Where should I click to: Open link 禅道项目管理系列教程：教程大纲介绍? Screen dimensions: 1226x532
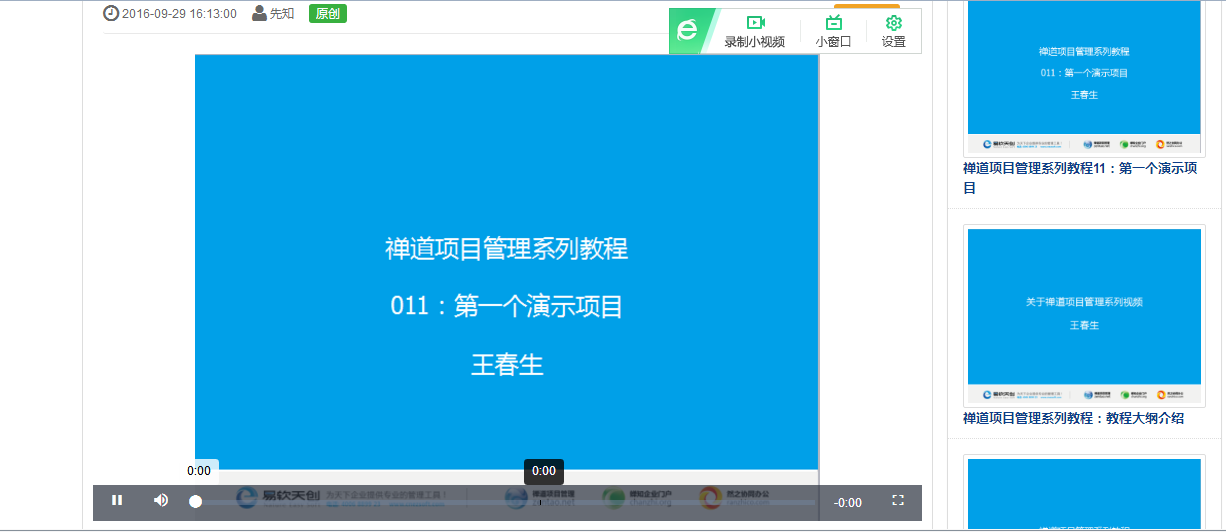[x=1073, y=418]
